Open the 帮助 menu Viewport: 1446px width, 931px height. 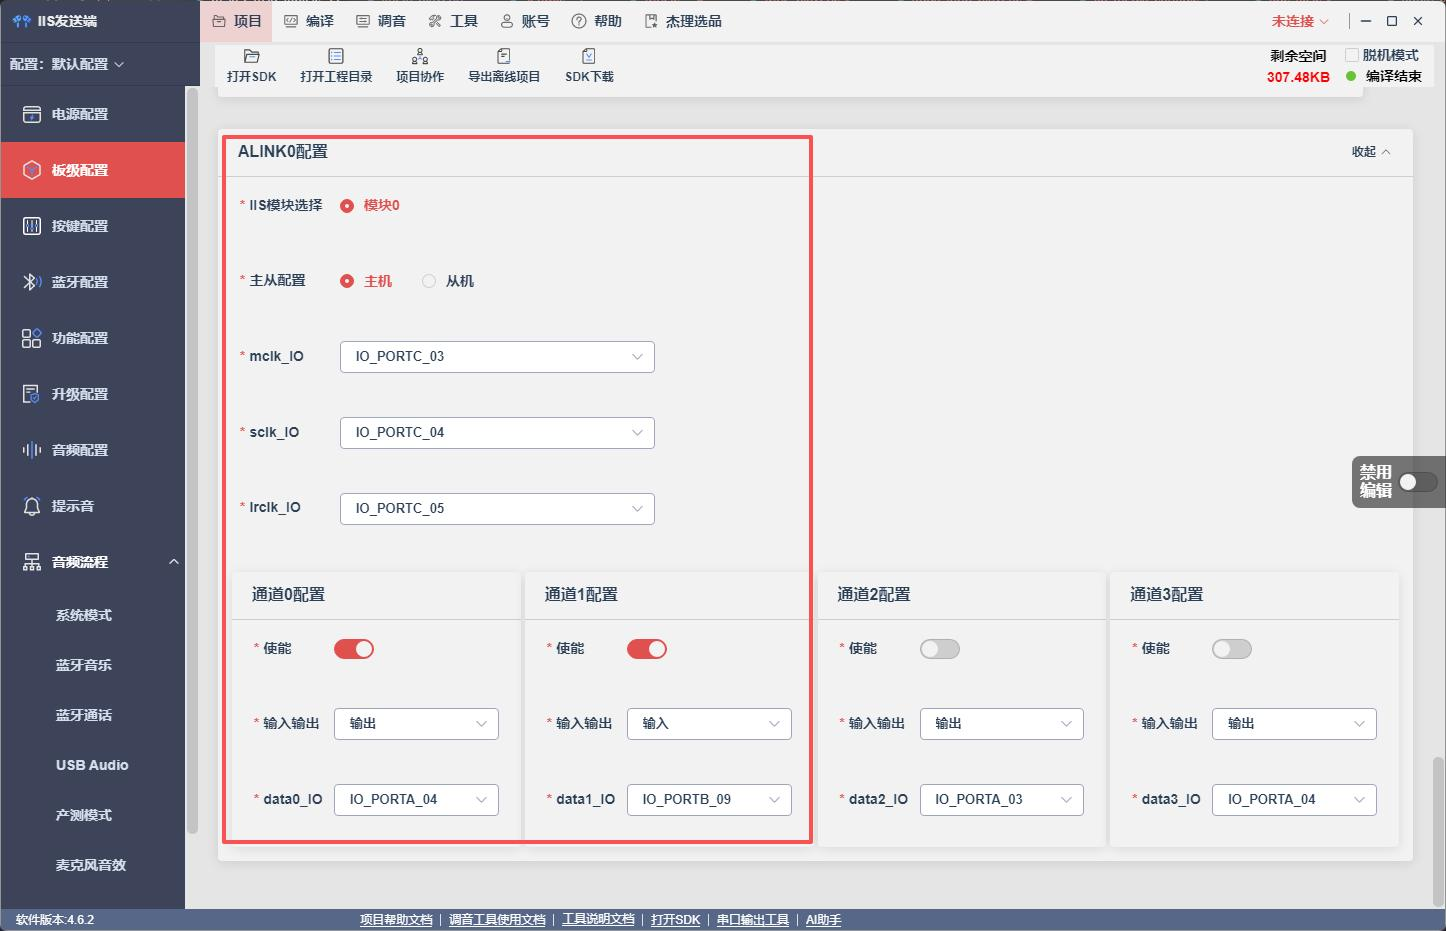pos(597,21)
